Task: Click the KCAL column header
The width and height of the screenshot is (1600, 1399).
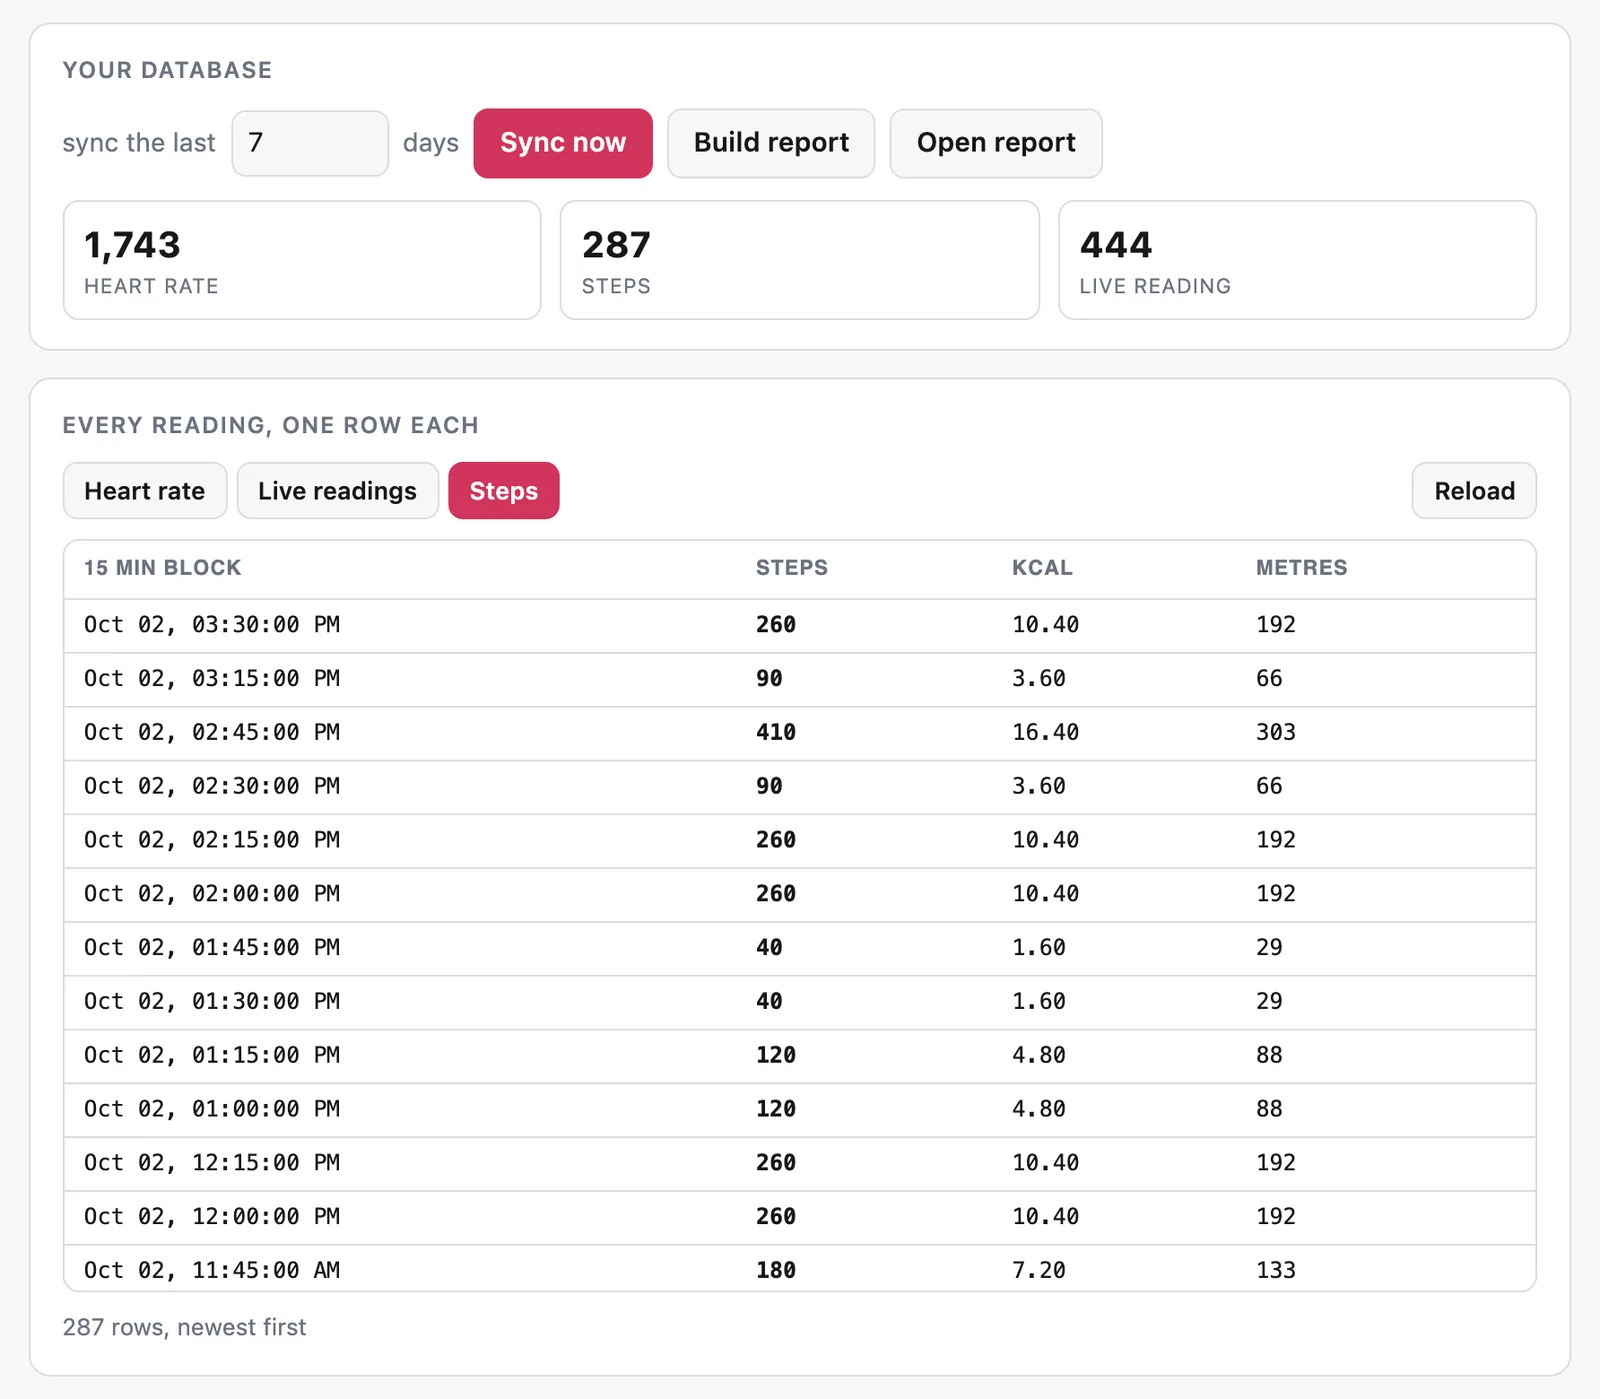Action: click(x=1042, y=568)
